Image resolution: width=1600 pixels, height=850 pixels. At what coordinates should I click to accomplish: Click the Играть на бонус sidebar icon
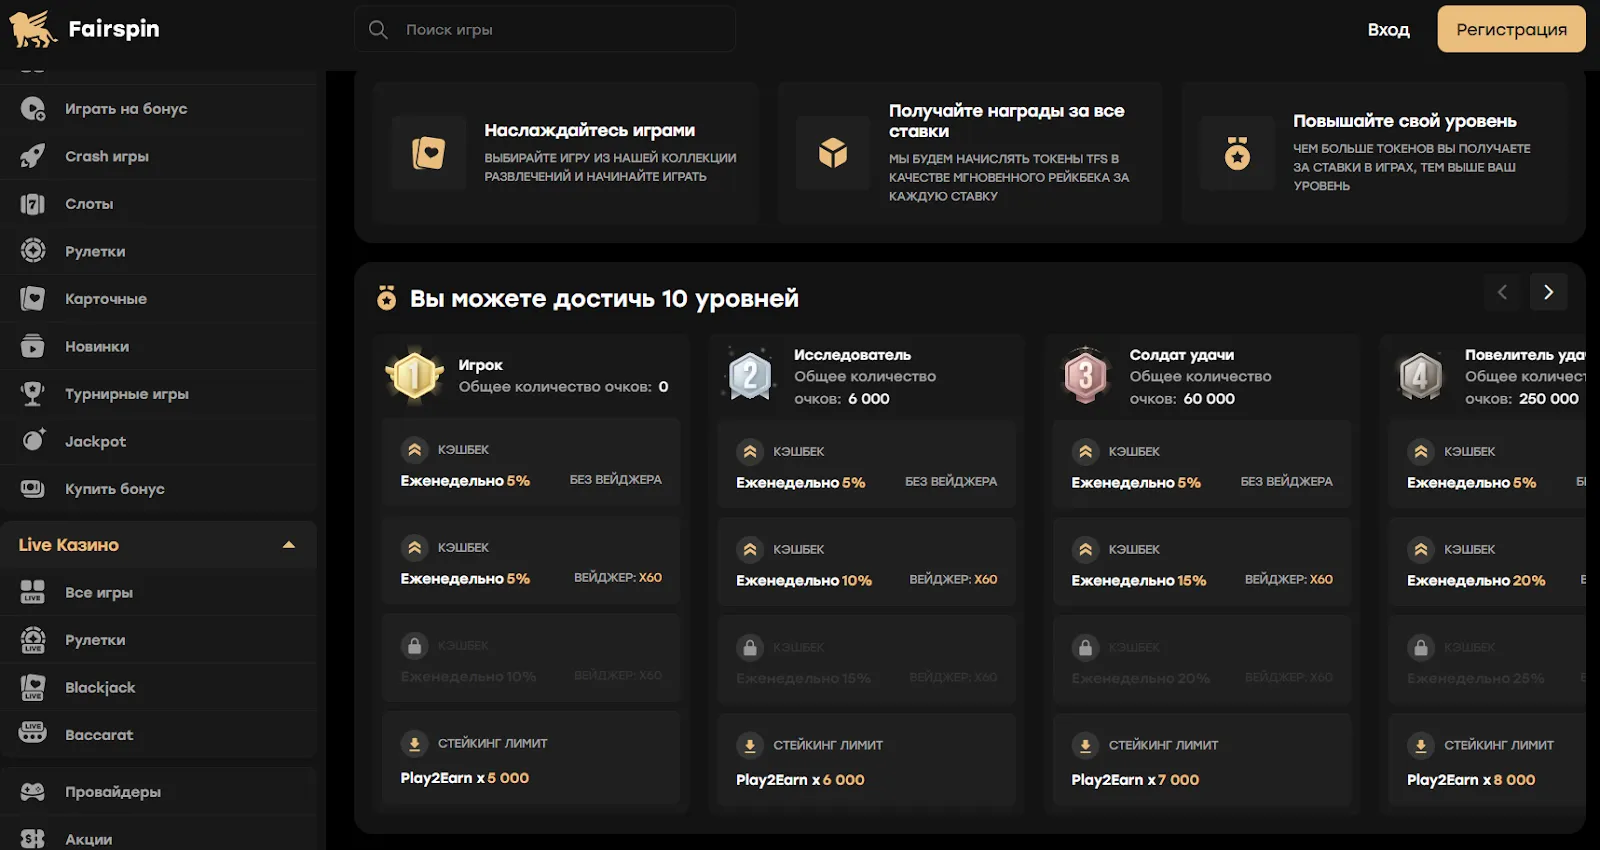pos(33,109)
